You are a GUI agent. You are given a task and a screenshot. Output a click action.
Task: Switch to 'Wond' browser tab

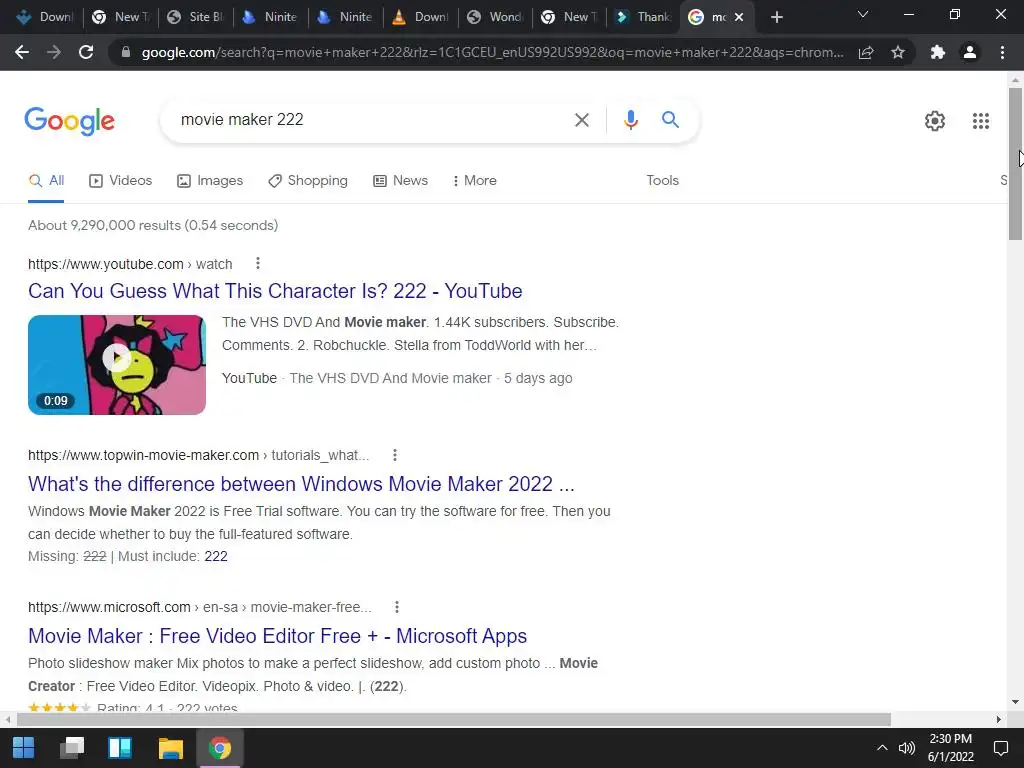(x=494, y=17)
